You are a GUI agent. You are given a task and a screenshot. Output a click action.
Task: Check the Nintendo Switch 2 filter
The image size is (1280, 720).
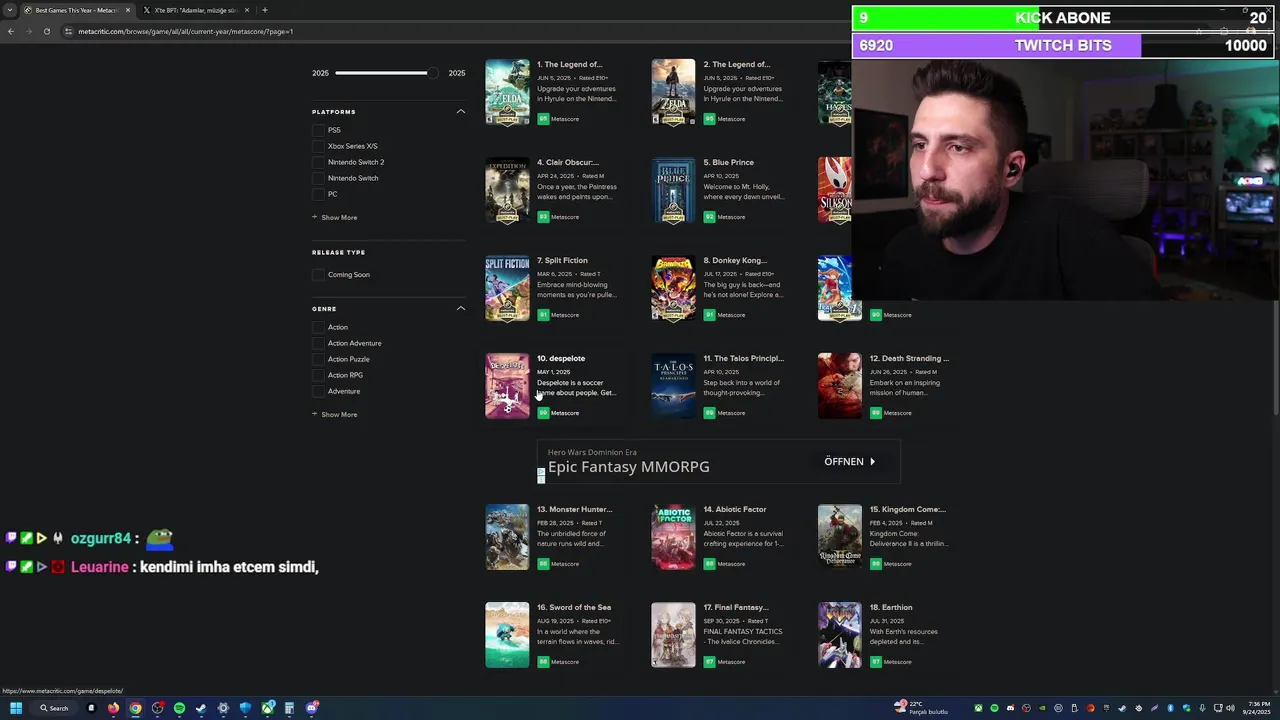(318, 162)
